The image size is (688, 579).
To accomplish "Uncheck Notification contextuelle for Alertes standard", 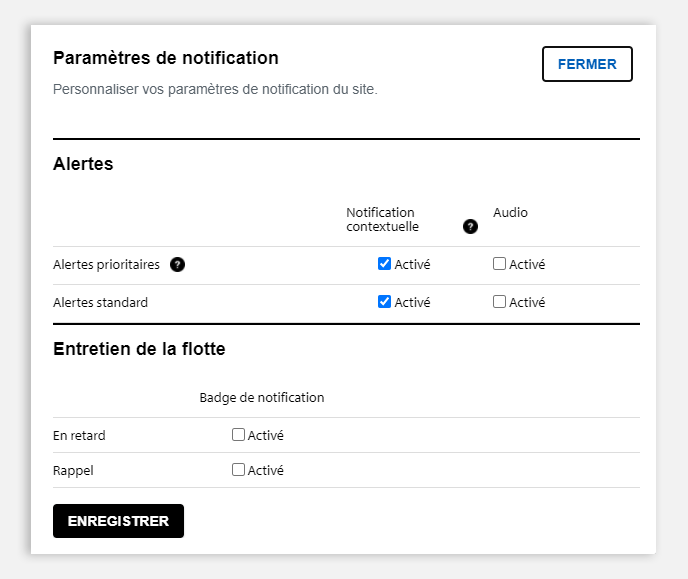I will pos(384,302).
